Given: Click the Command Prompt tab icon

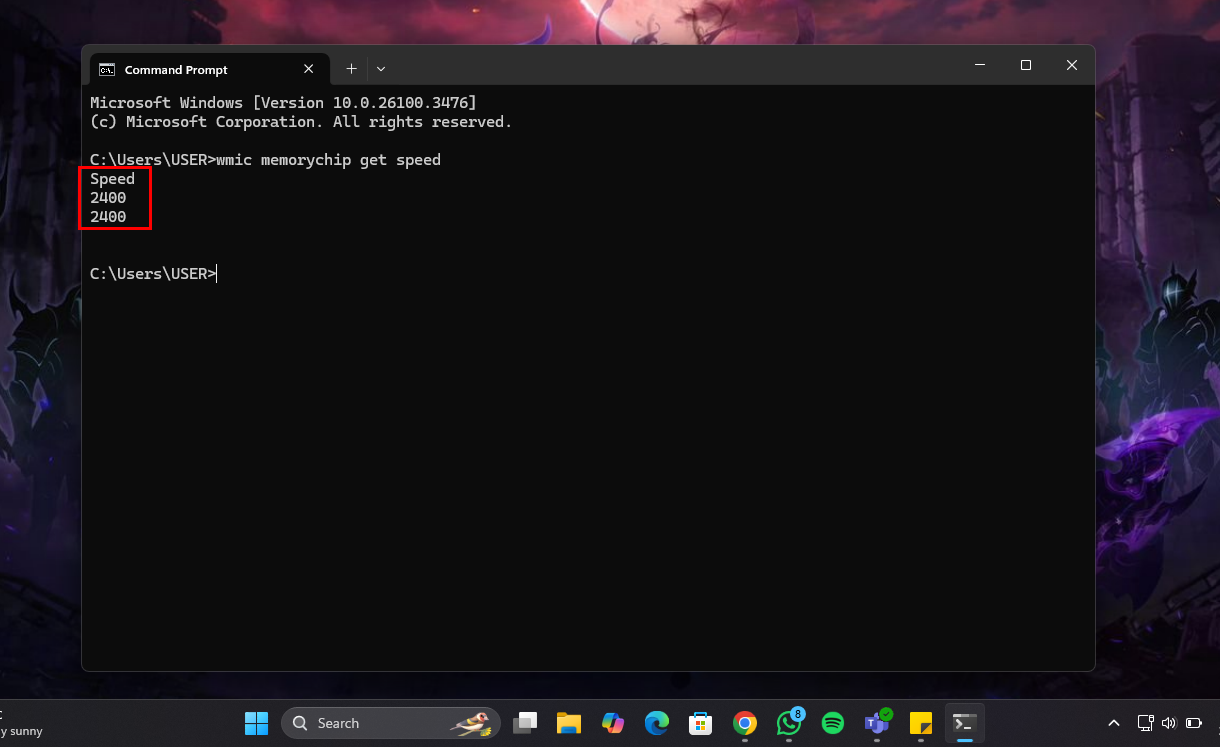Looking at the screenshot, I should (x=106, y=69).
